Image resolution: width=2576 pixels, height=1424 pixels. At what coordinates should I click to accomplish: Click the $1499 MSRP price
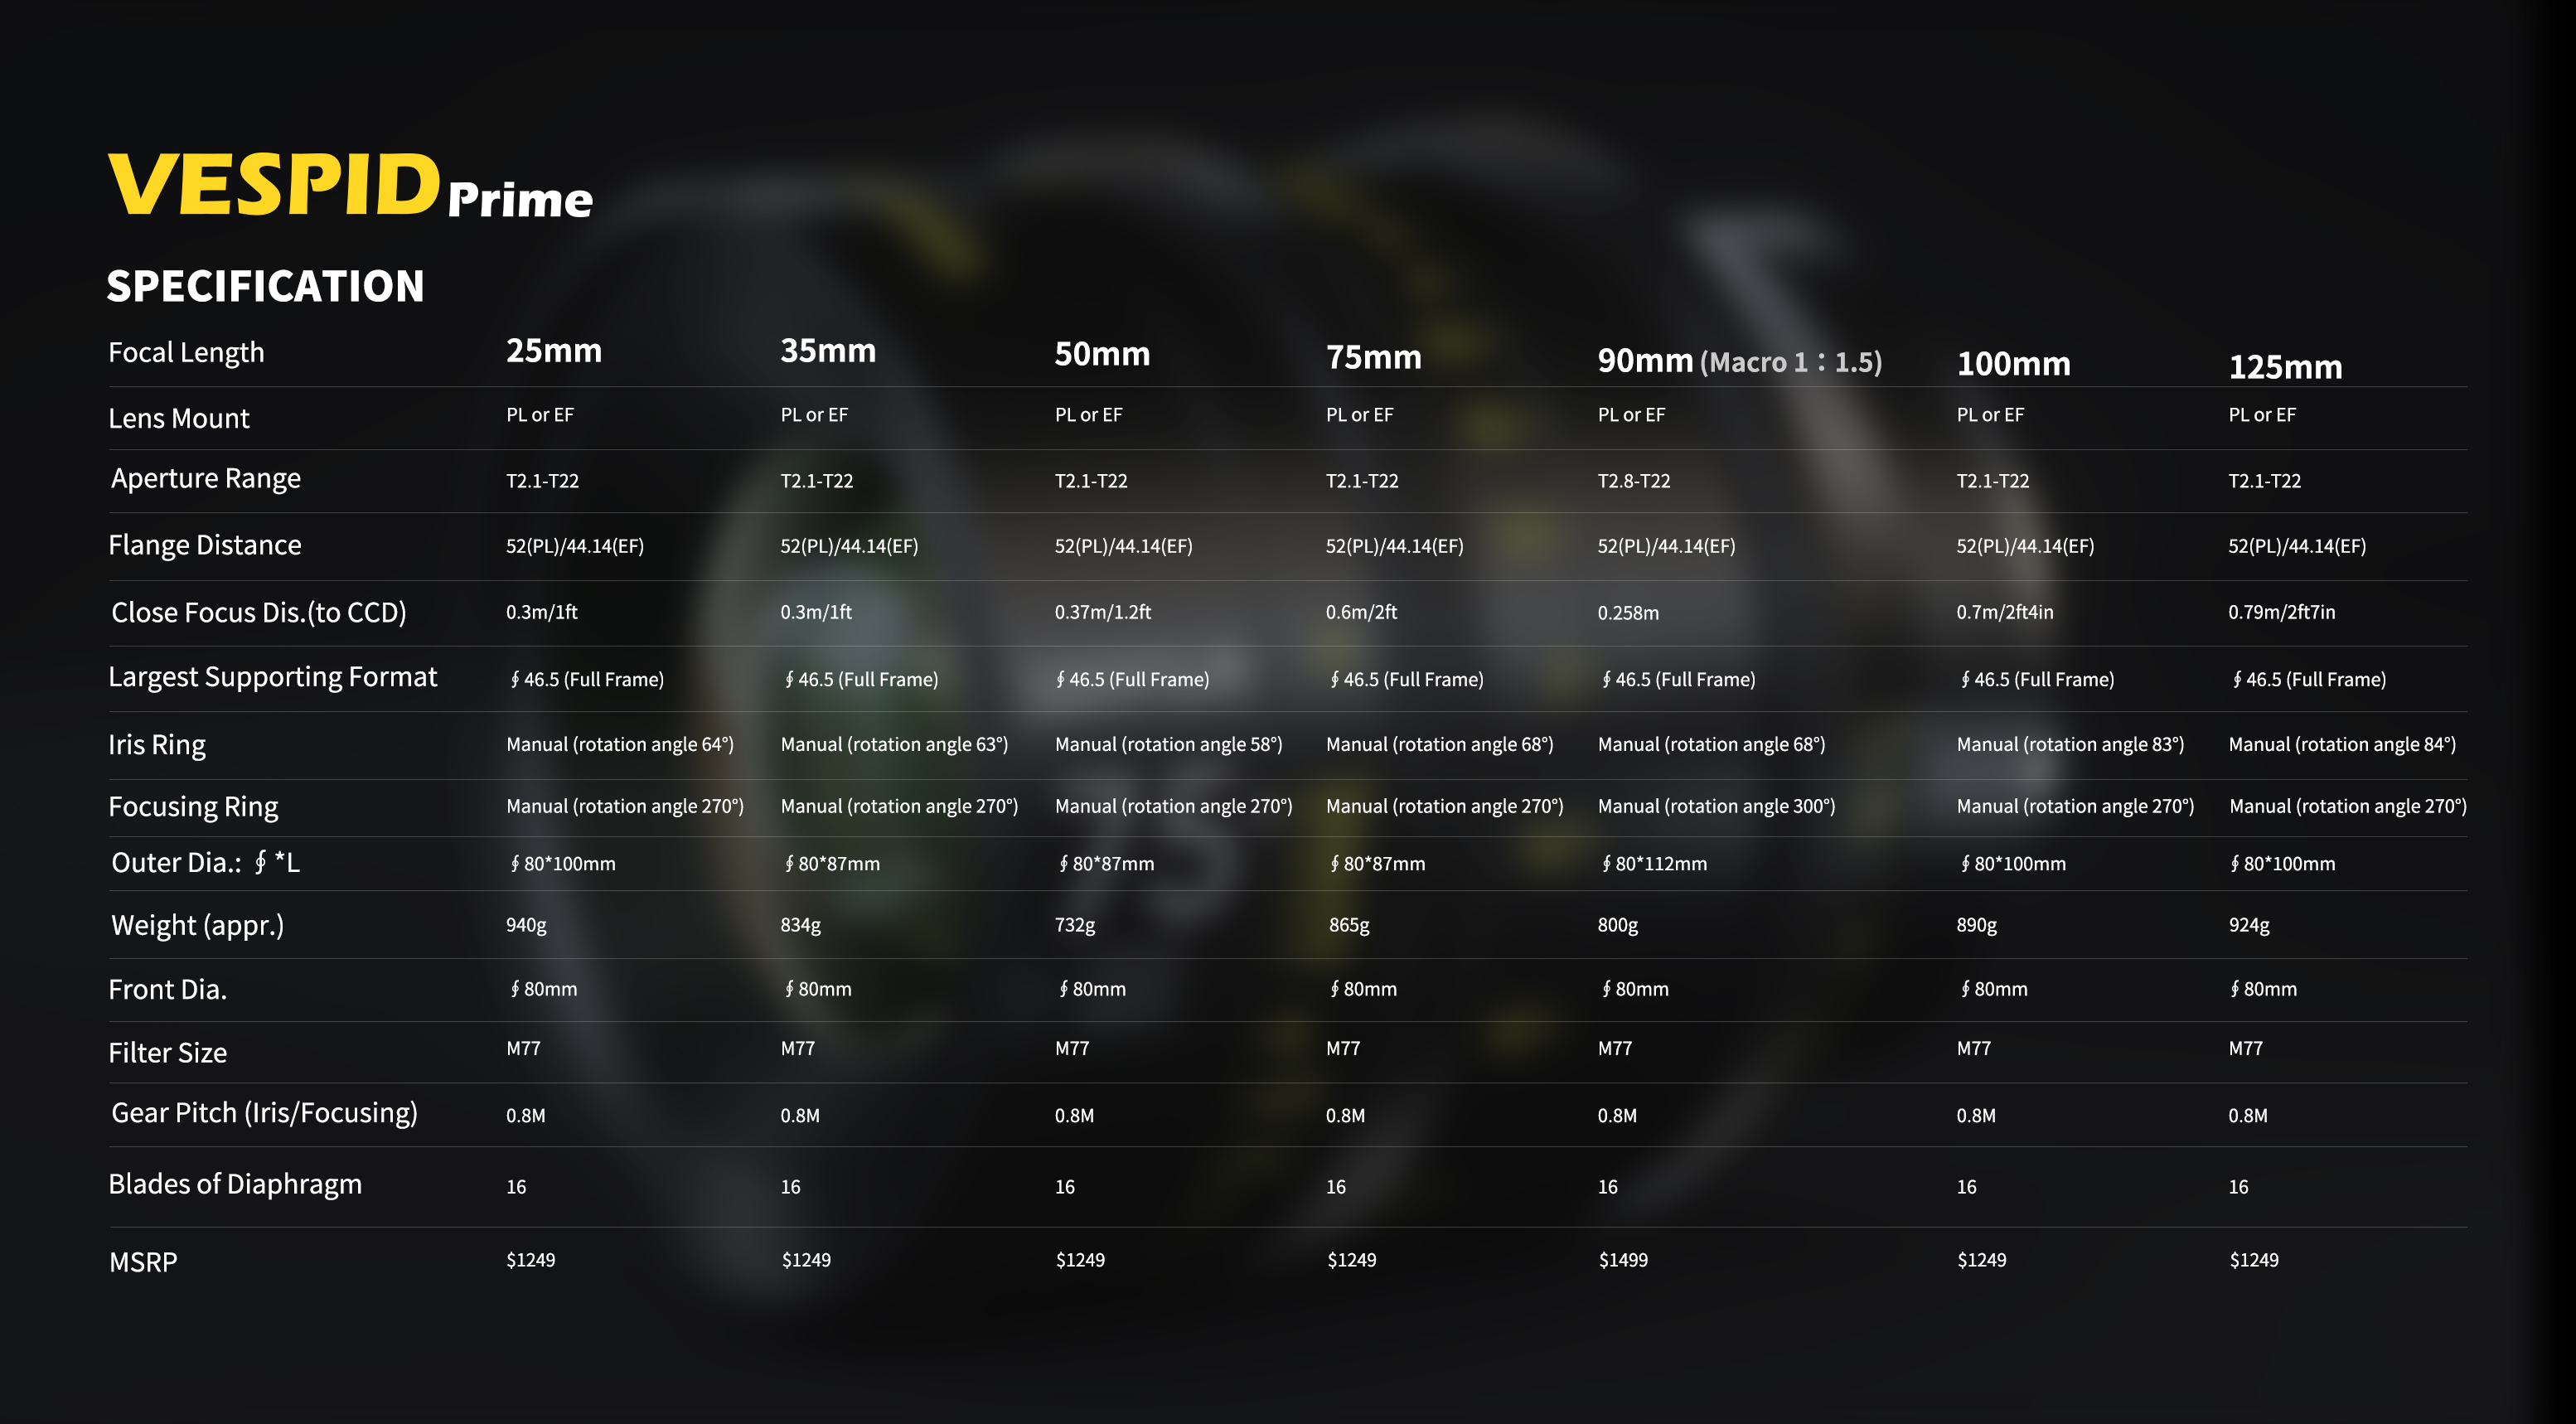pos(1622,1260)
